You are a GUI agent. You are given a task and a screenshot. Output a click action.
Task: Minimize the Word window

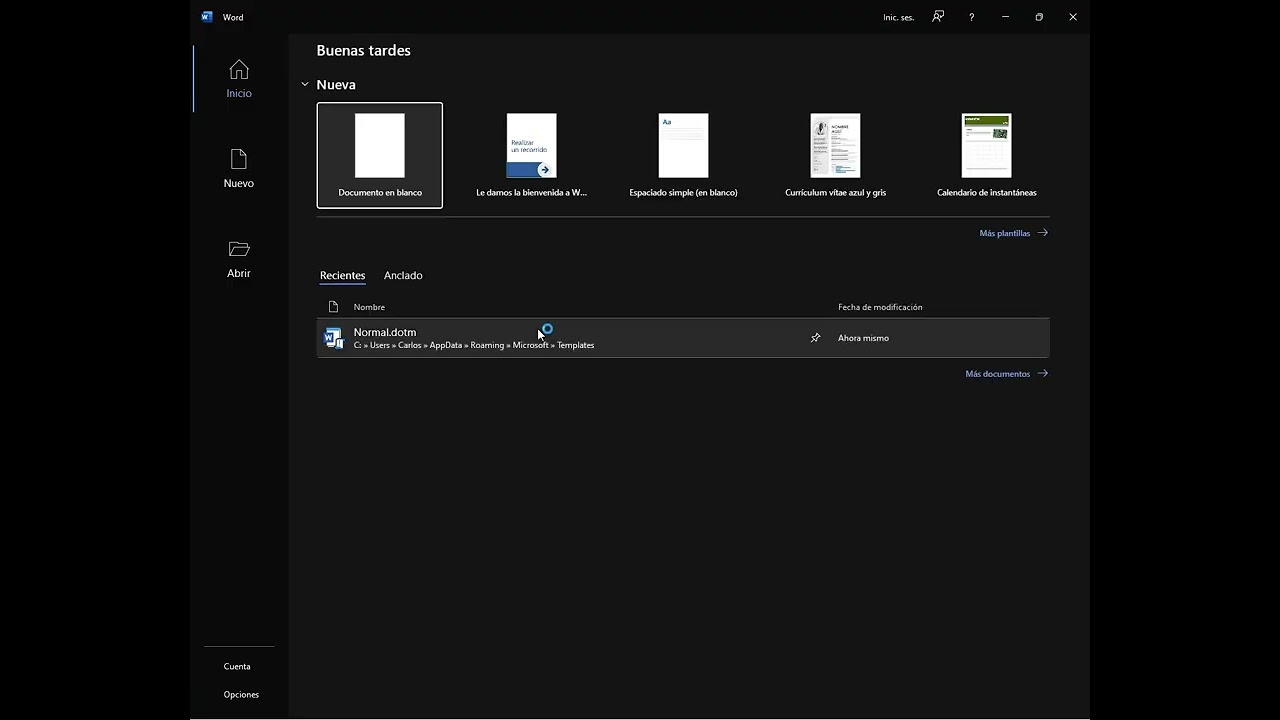(x=1005, y=17)
